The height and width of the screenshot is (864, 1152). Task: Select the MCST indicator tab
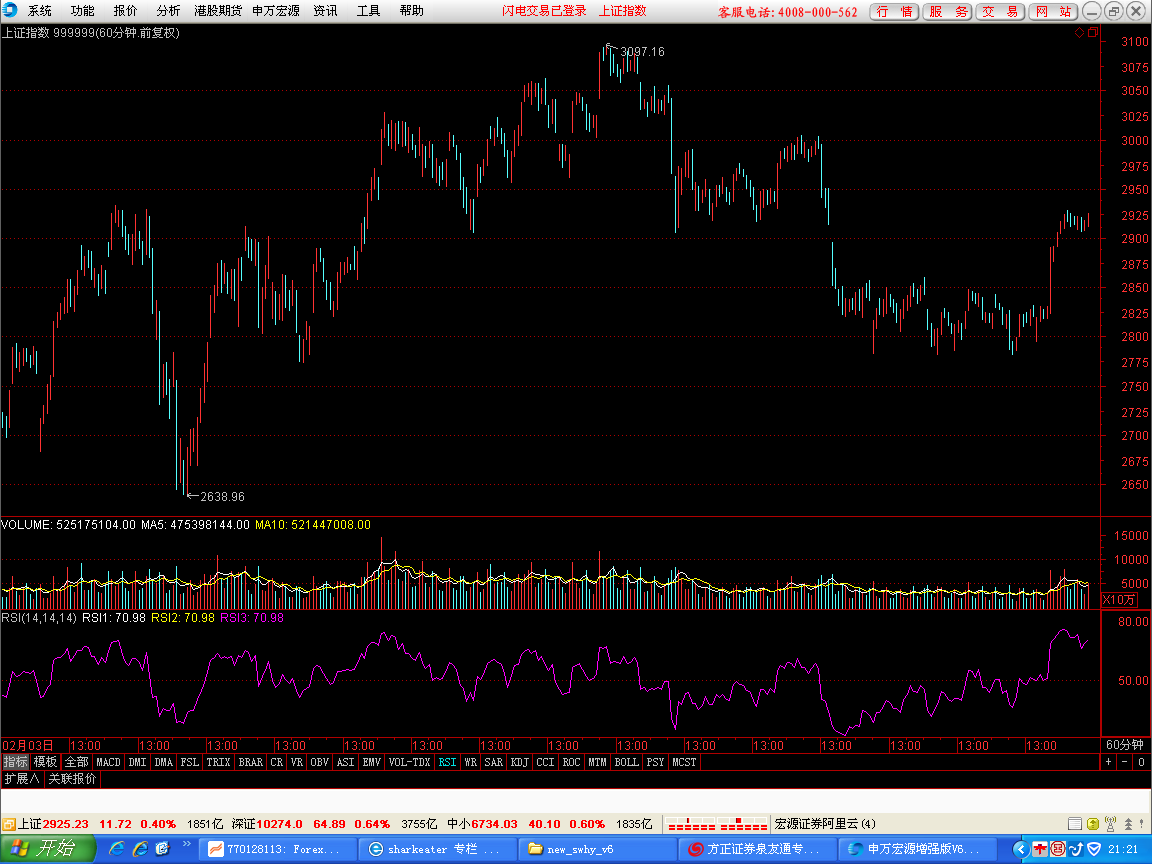click(x=684, y=762)
